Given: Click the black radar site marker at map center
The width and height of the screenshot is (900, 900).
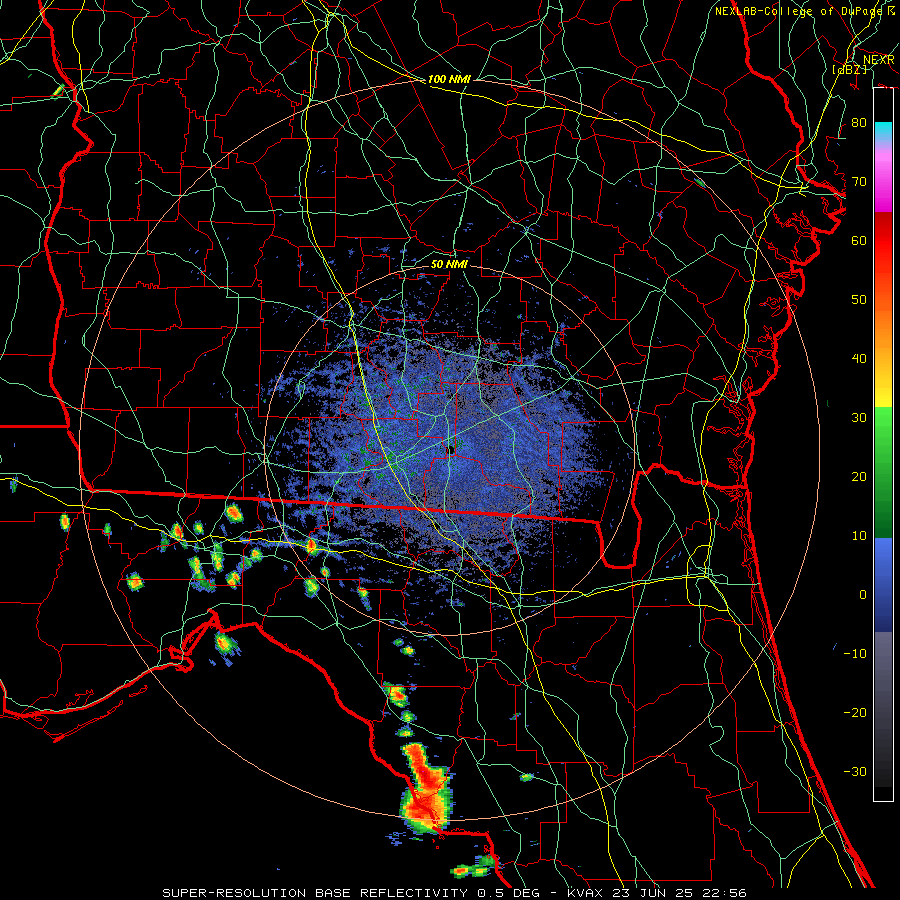Looking at the screenshot, I should click(x=451, y=449).
